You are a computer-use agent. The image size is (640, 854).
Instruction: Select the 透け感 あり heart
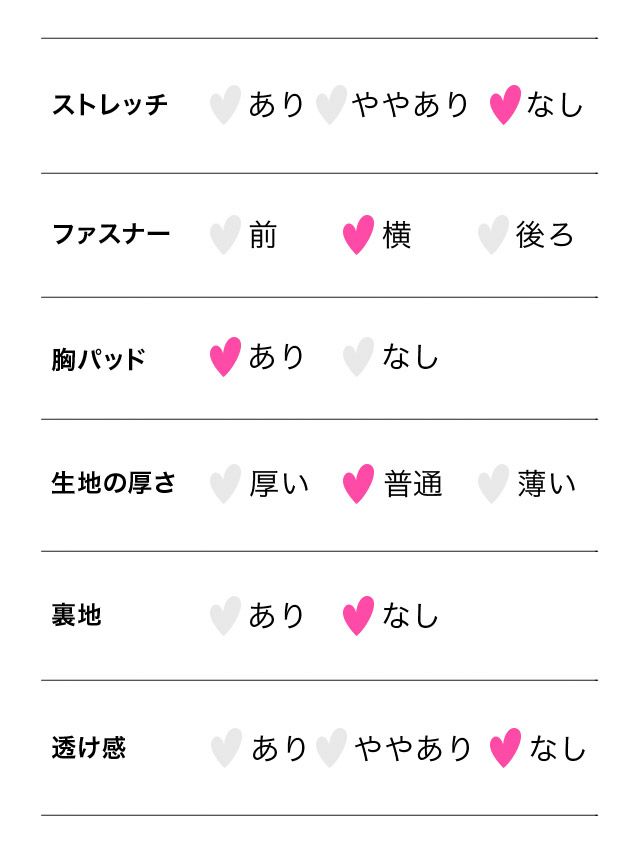click(226, 748)
